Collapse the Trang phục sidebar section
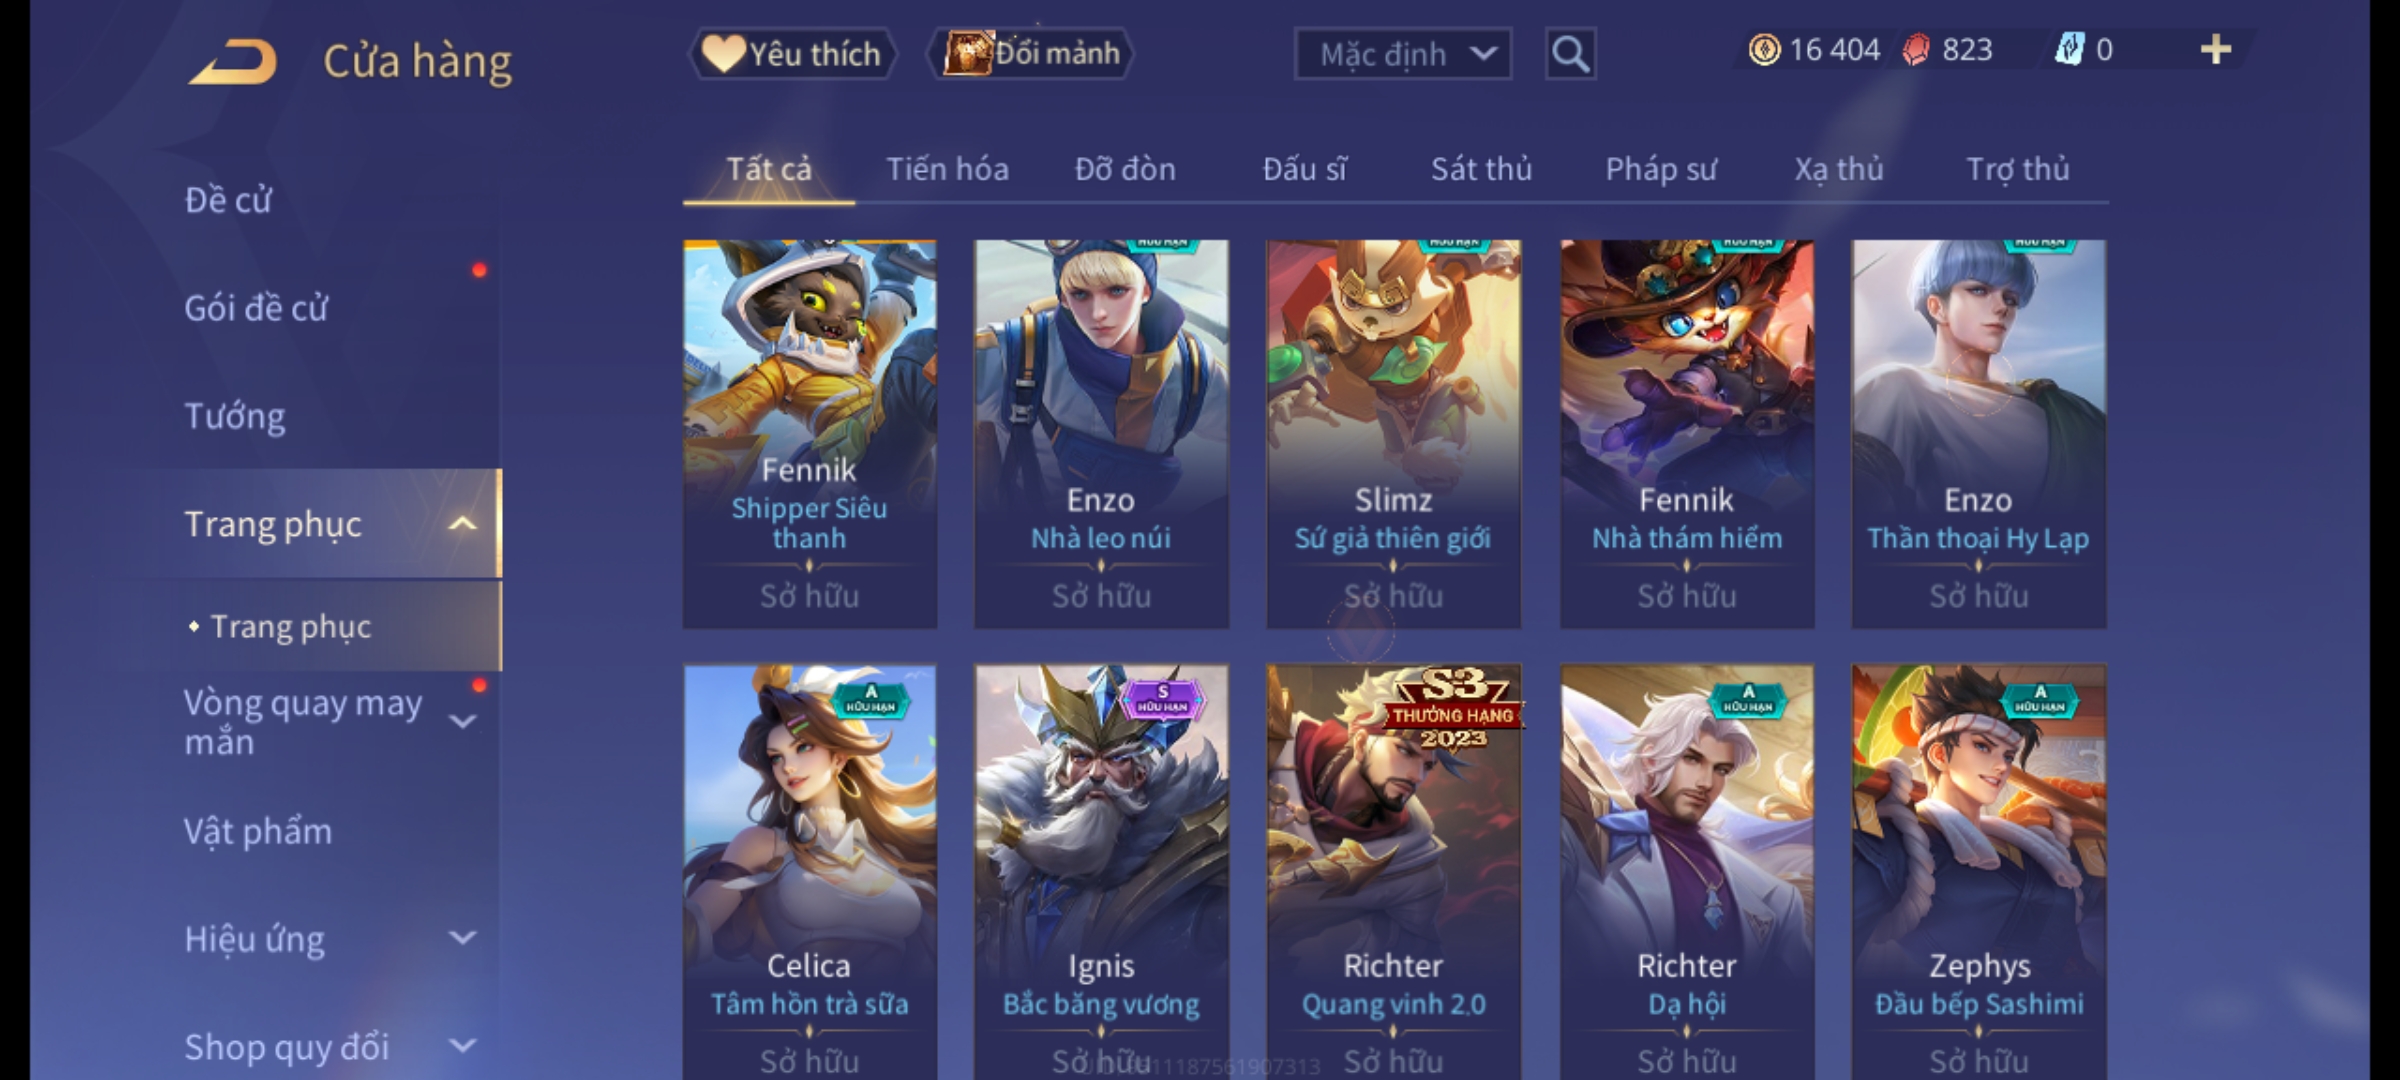The image size is (2400, 1080). click(x=462, y=524)
